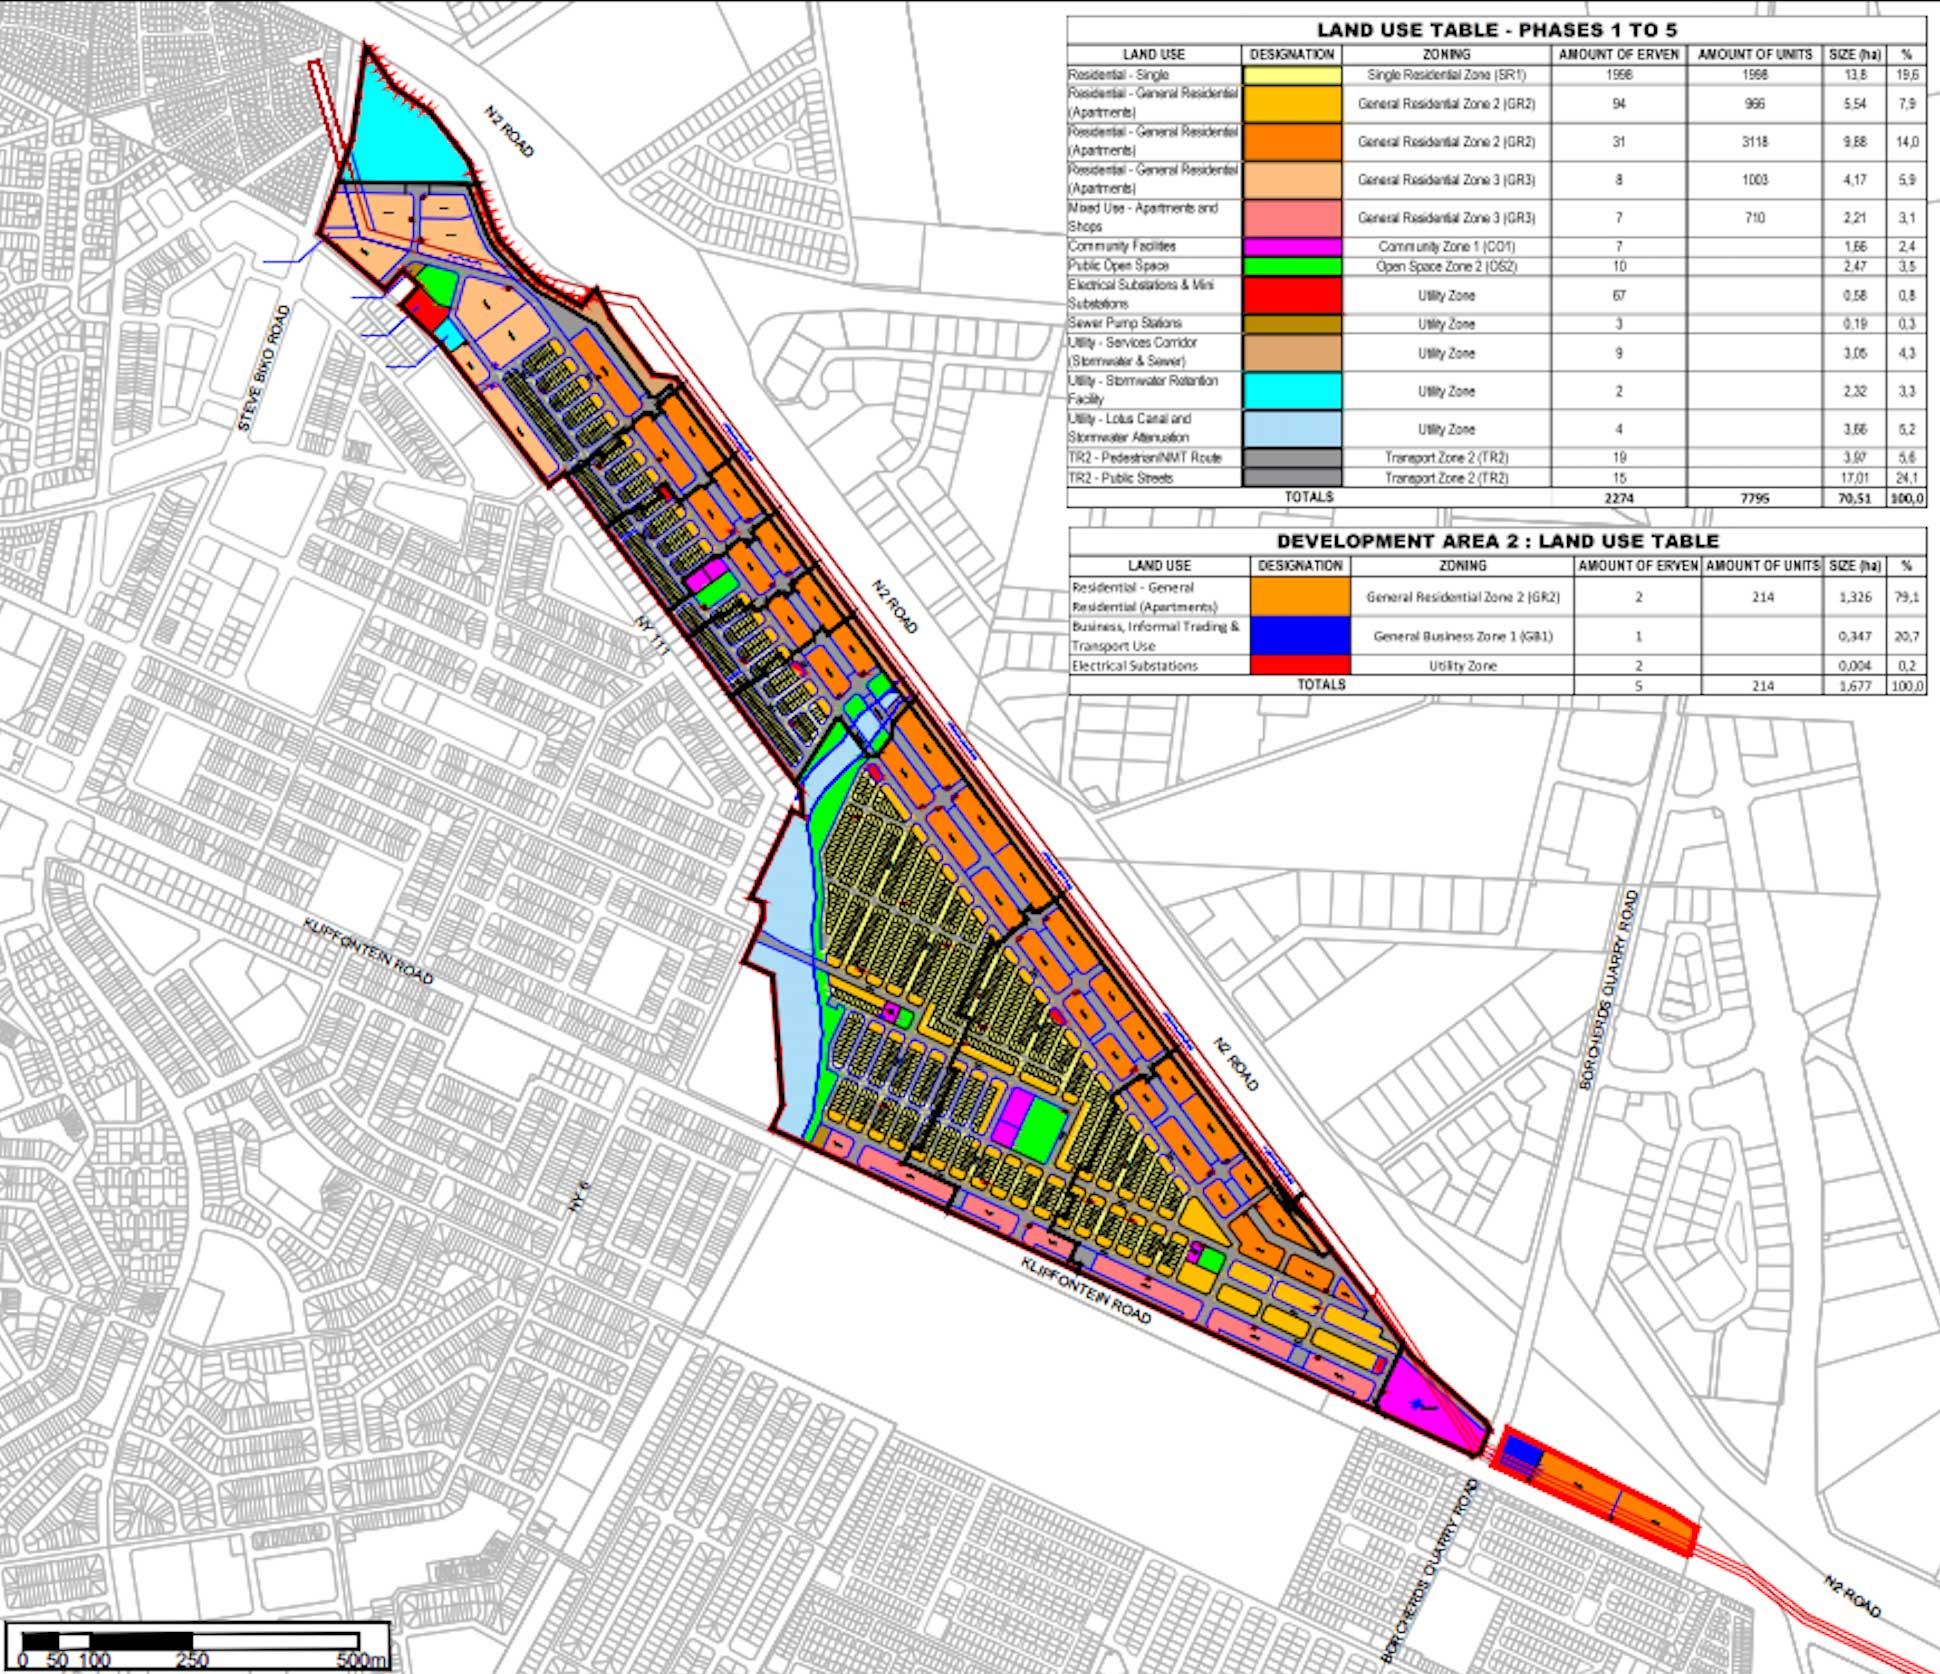The height and width of the screenshot is (1674, 1940).
Task: Click the '0,347' size value
Action: (1855, 636)
